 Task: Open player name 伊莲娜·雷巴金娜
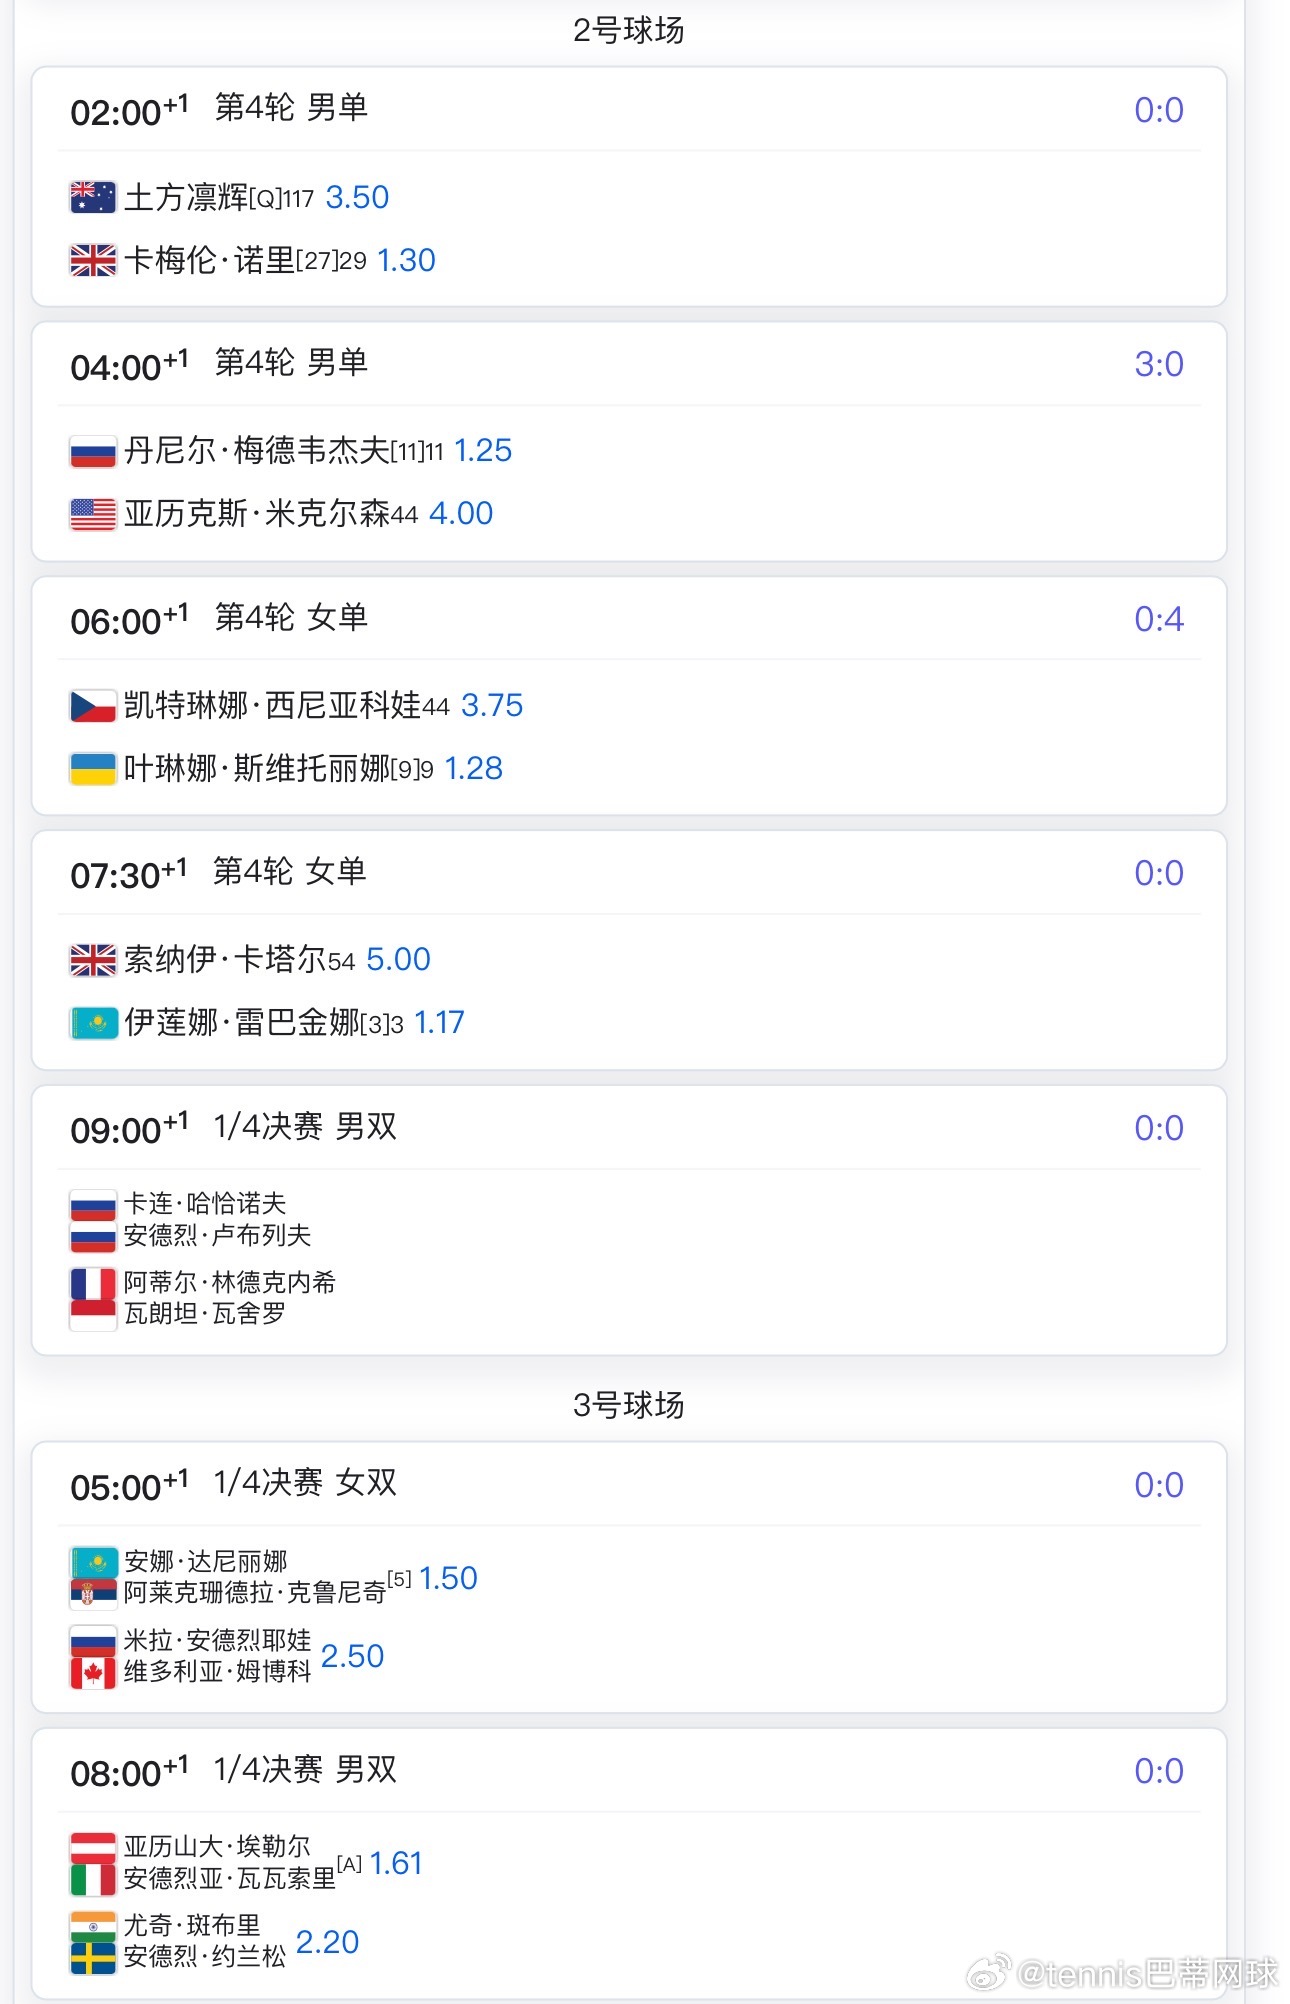click(x=242, y=1023)
